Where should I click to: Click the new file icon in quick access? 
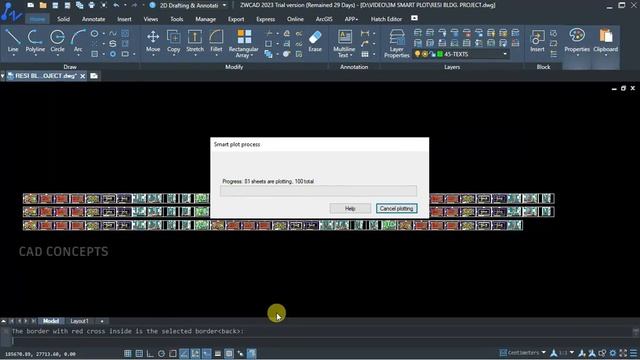(x=31, y=5)
